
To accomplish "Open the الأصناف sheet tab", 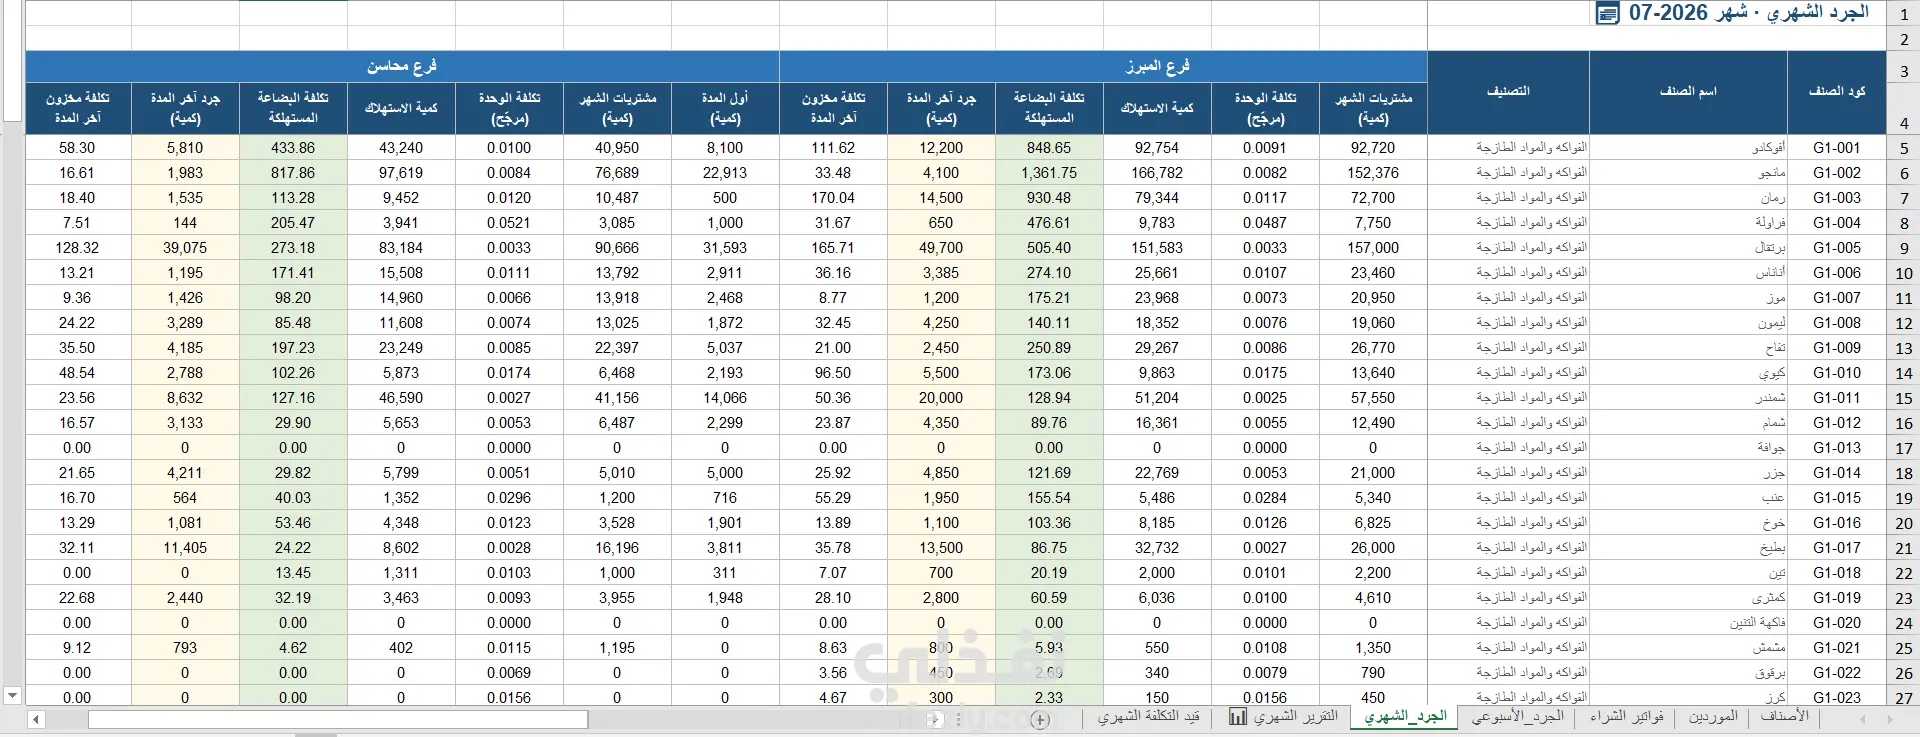I will tap(1785, 716).
